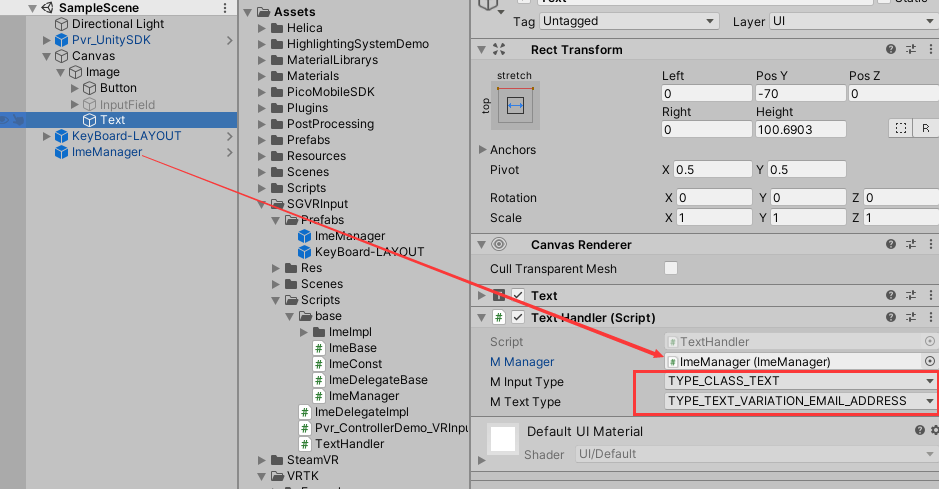Open the Tag dropdown set to Untagged
The width and height of the screenshot is (939, 489).
pyautogui.click(x=628, y=21)
